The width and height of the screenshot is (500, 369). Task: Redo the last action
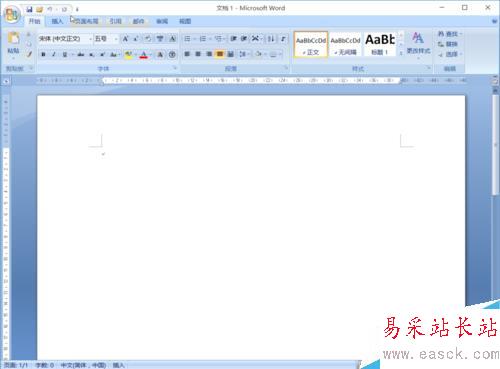point(64,9)
